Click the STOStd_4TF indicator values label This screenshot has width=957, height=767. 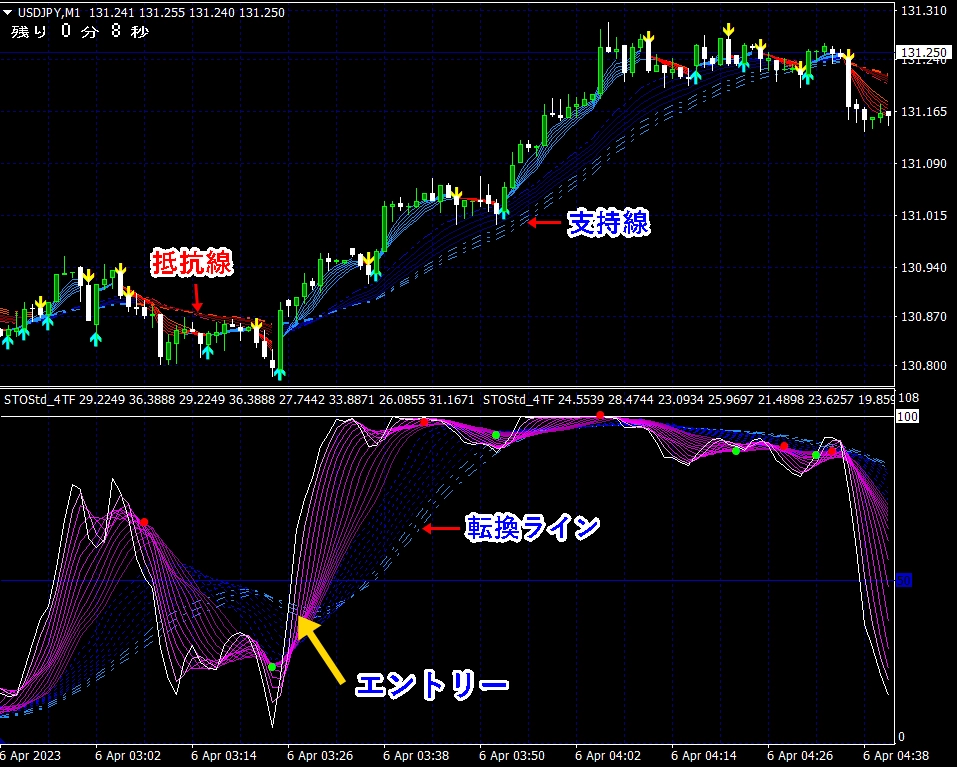239,400
